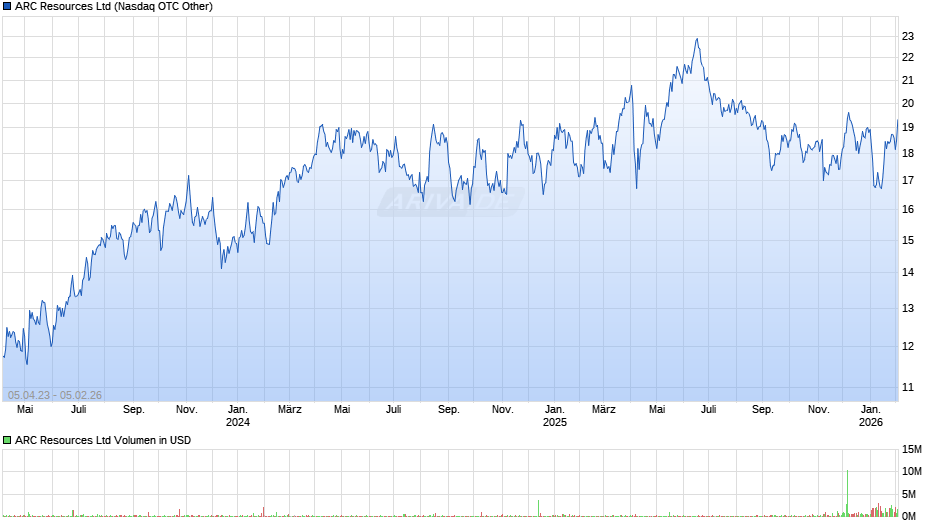Screen dimensions: 940x526
Task: Click the price axis value 22
Action: click(x=908, y=57)
